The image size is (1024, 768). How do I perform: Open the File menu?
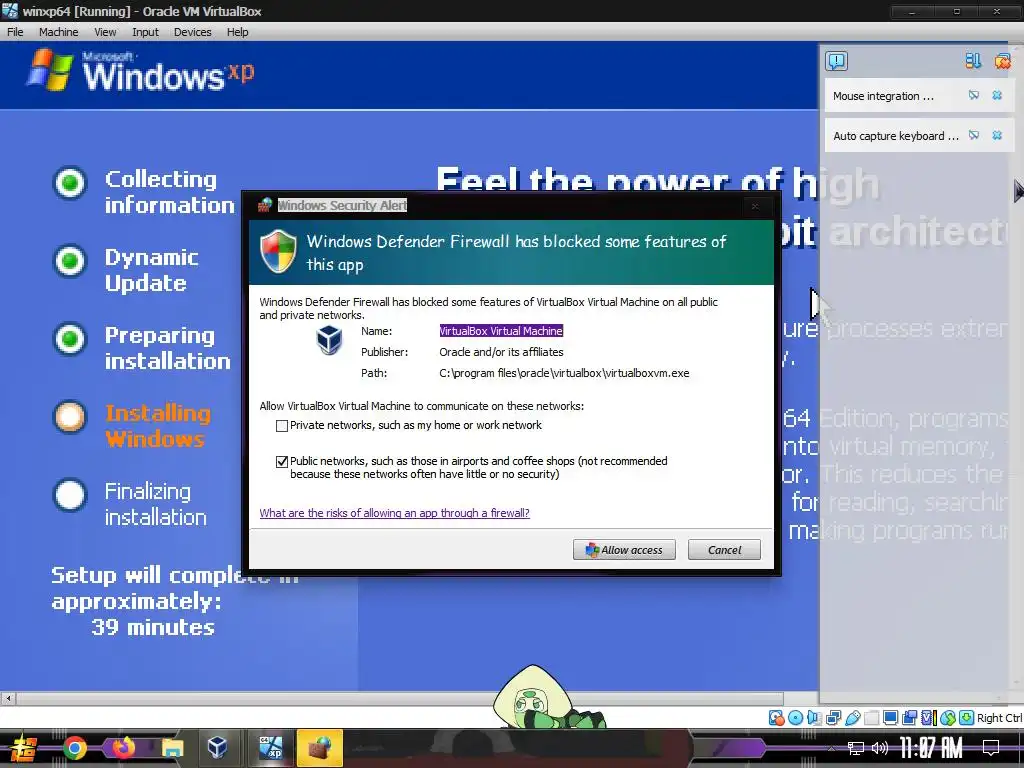tap(15, 32)
